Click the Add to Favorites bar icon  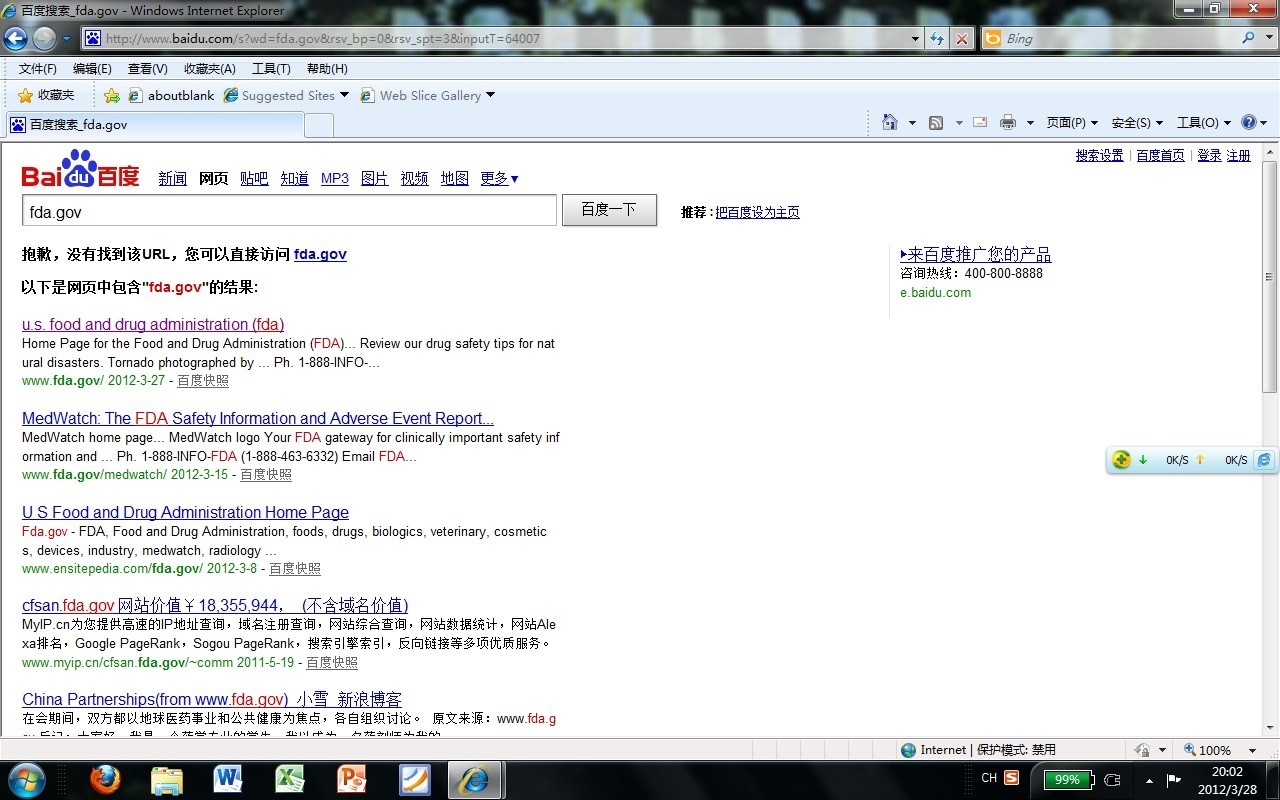point(112,96)
